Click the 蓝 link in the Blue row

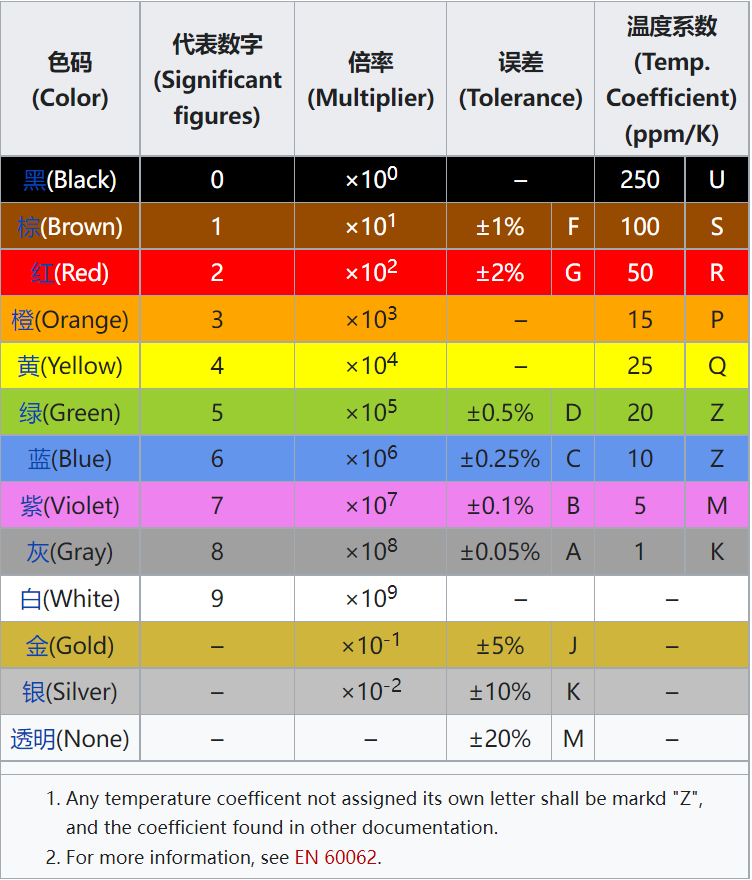[39, 459]
